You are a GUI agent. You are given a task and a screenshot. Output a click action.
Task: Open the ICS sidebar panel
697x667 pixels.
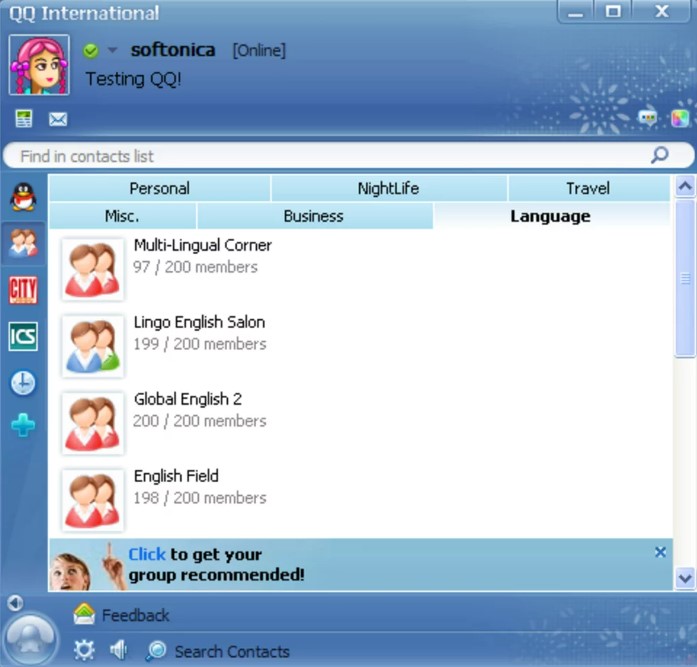pos(22,336)
